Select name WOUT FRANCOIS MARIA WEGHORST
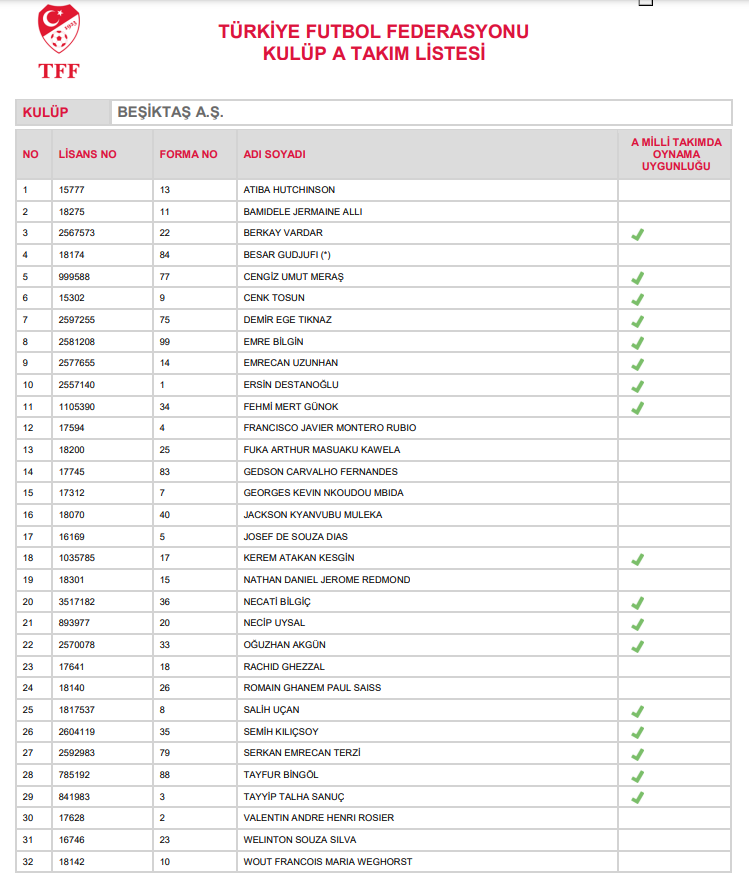This screenshot has height=883, width=749. point(327,862)
